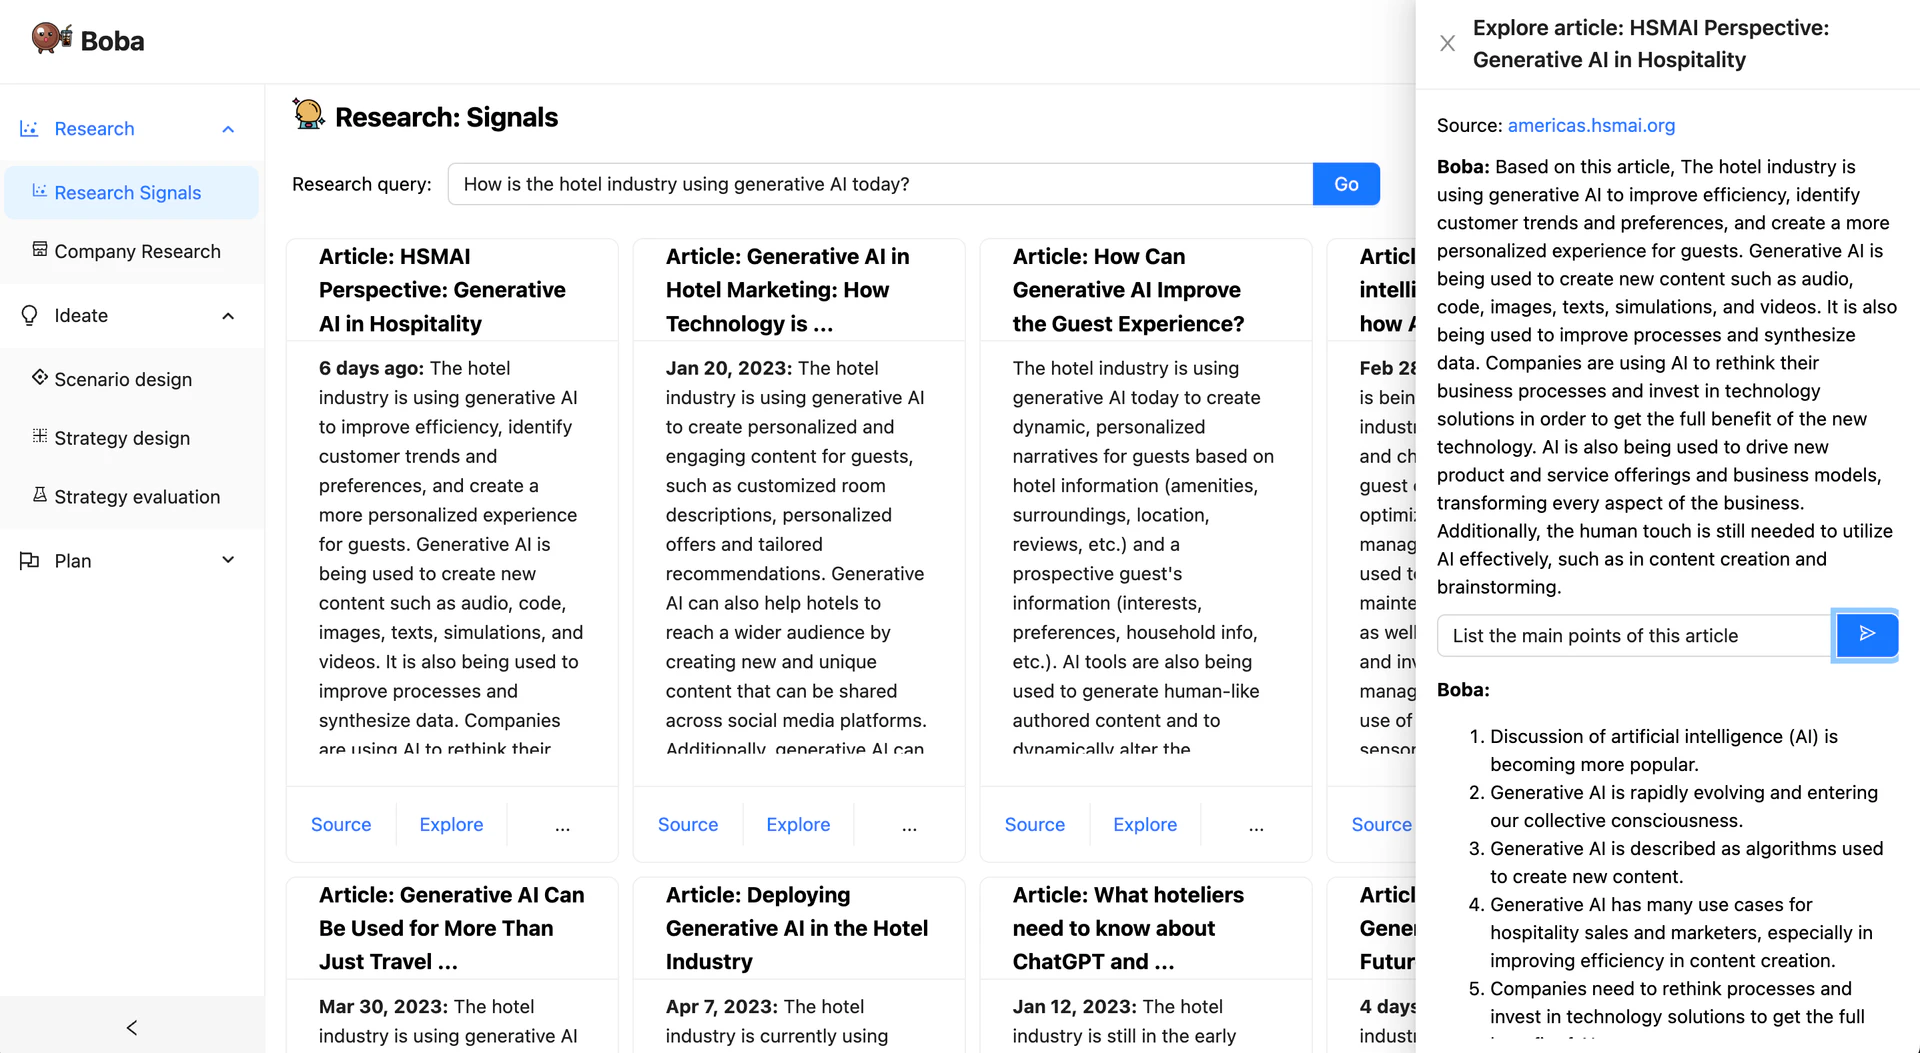Click Explore on Hotel Marketing article
The image size is (1920, 1053).
pos(797,825)
